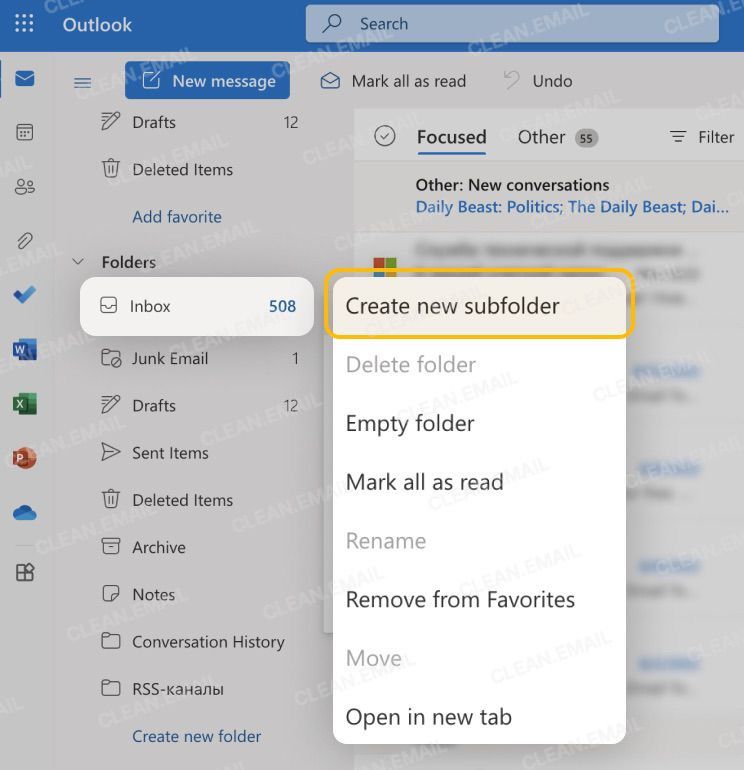744x770 pixels.
Task: Click the grayed Delete folder entry
Action: coord(479,364)
